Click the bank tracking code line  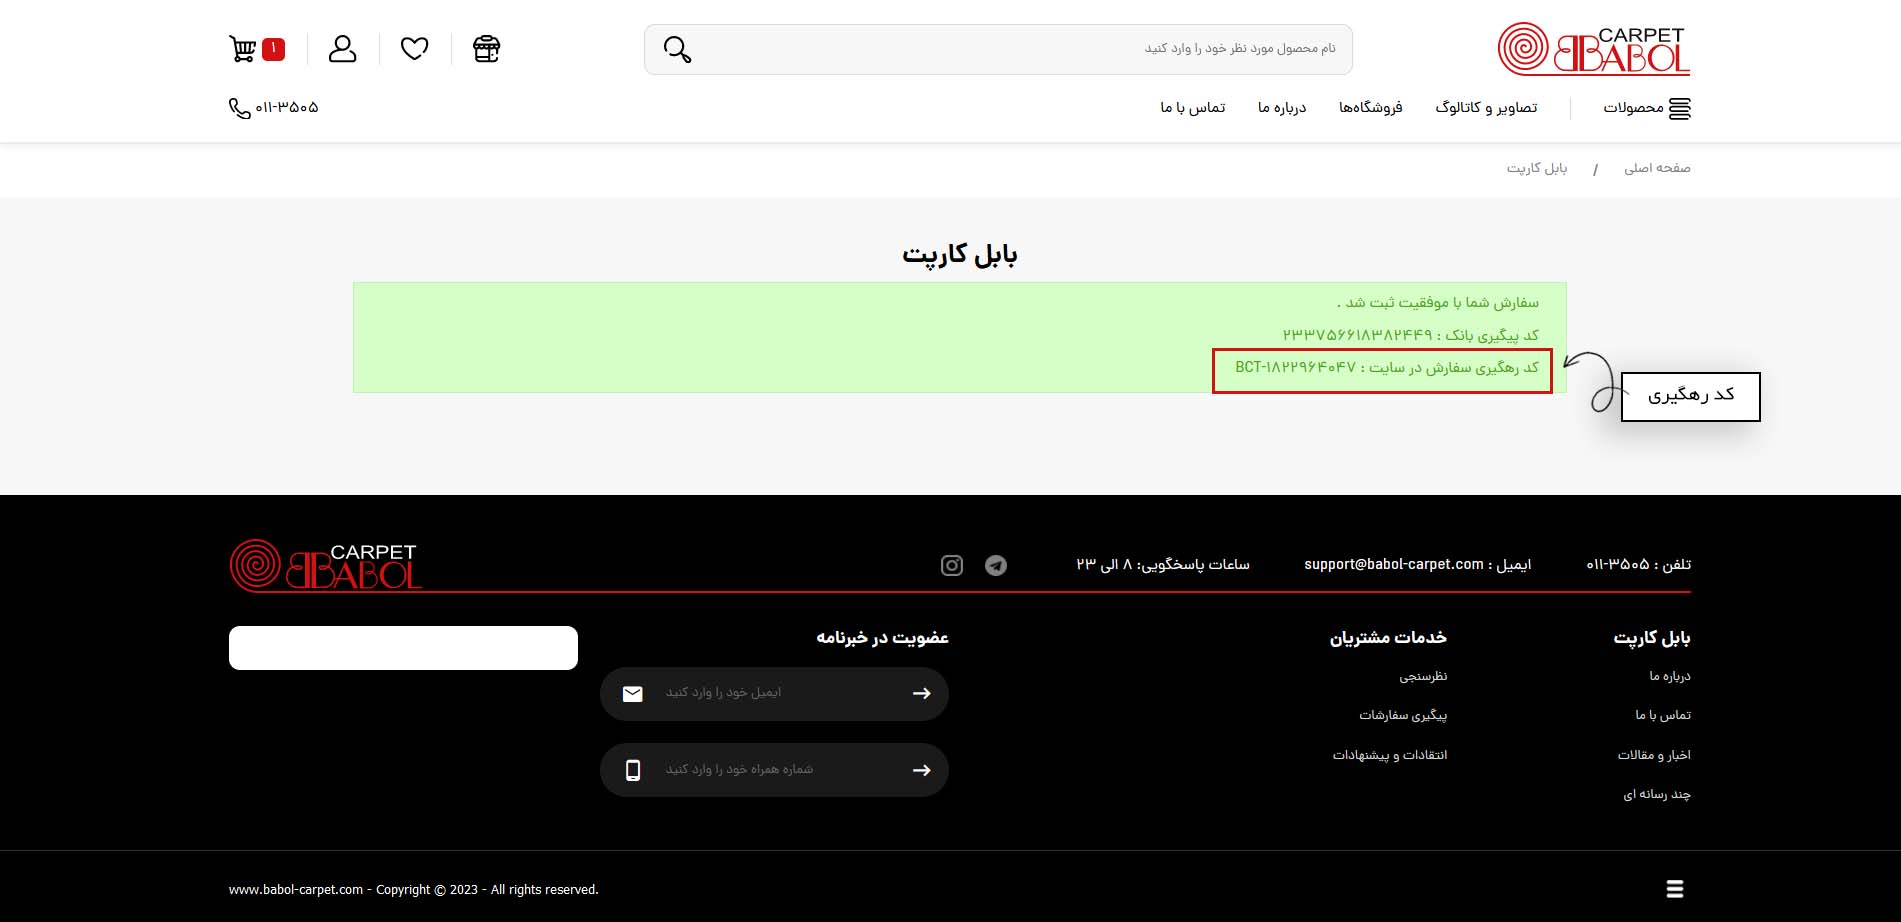pyautogui.click(x=1411, y=335)
